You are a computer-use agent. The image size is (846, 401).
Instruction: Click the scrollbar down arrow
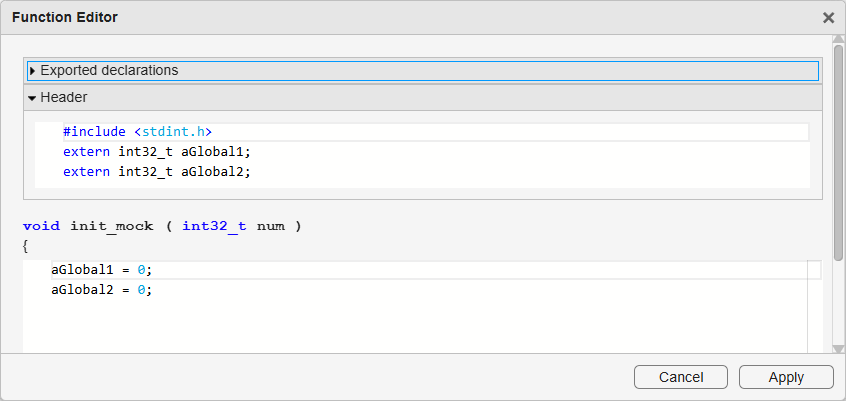pos(838,349)
